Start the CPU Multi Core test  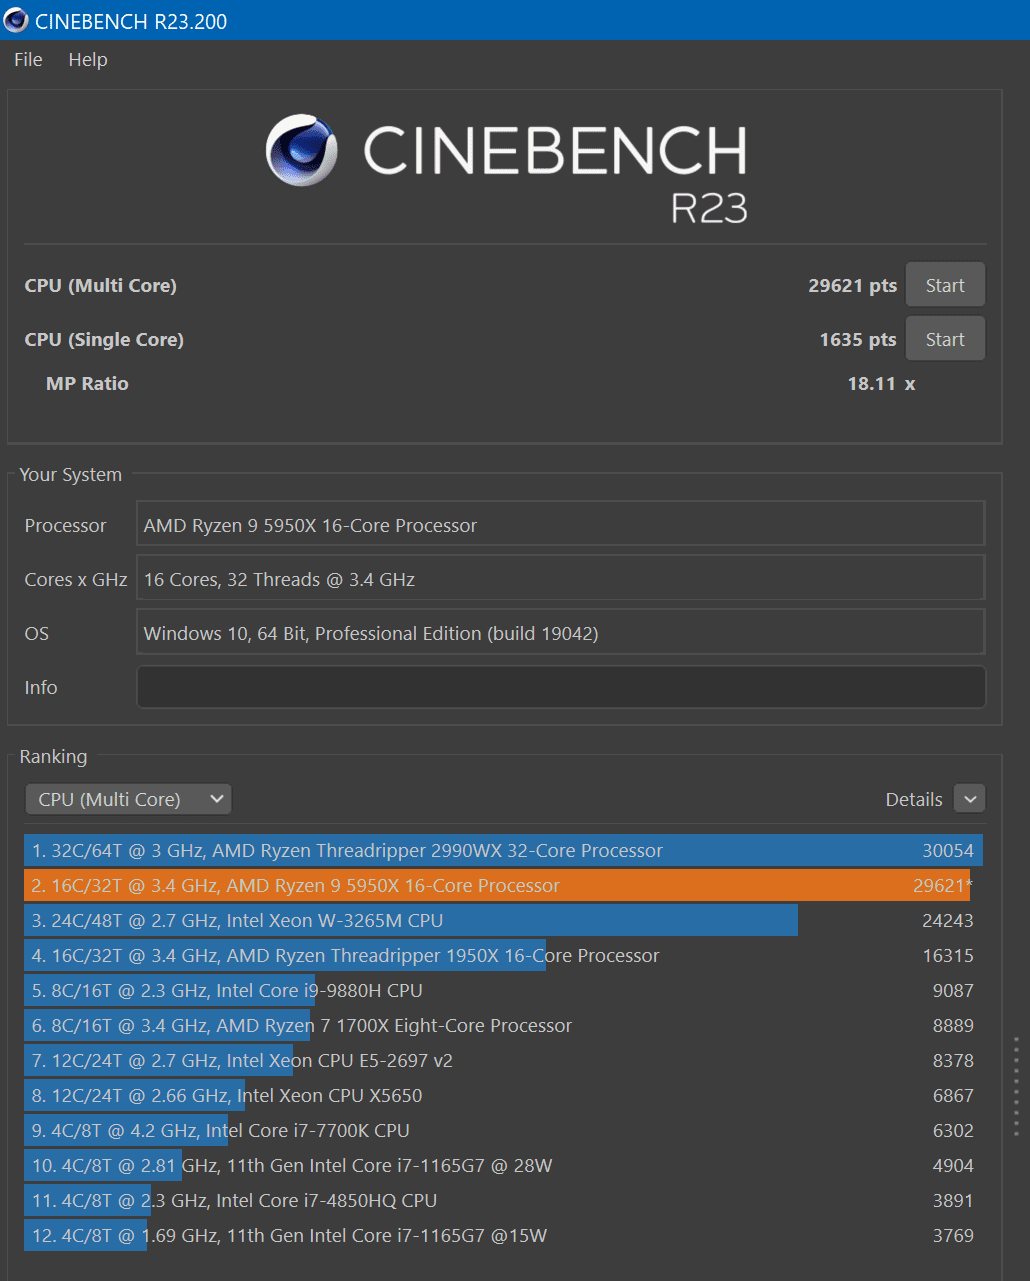[944, 286]
